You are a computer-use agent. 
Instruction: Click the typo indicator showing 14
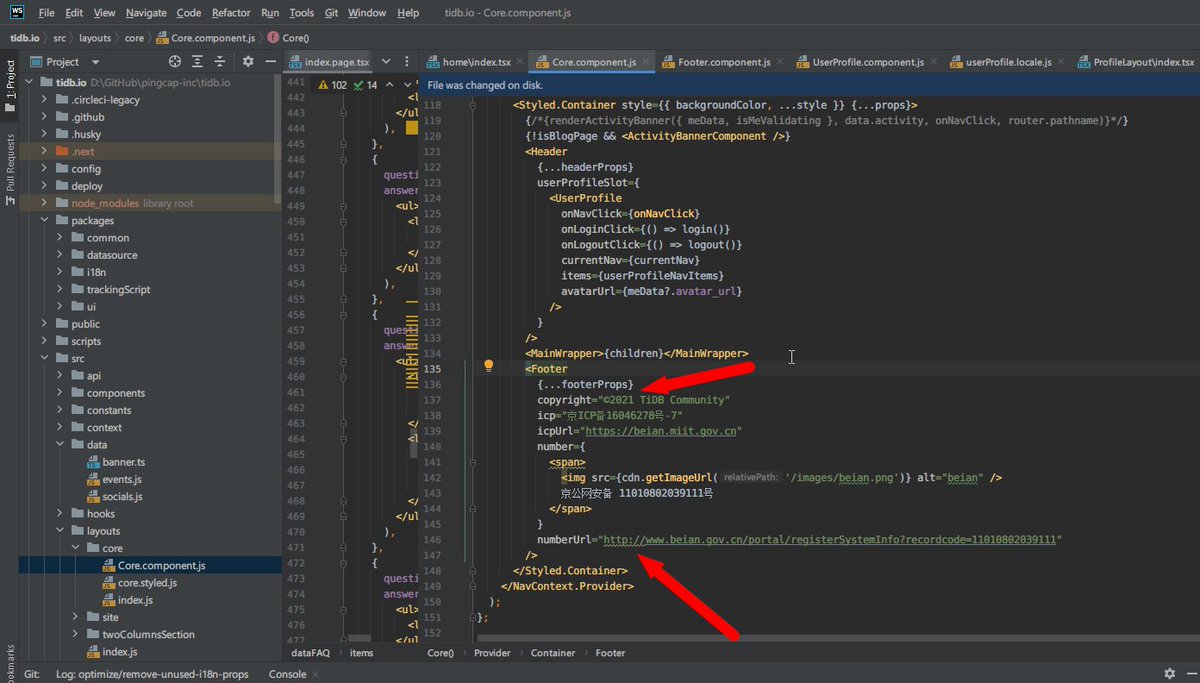click(365, 85)
